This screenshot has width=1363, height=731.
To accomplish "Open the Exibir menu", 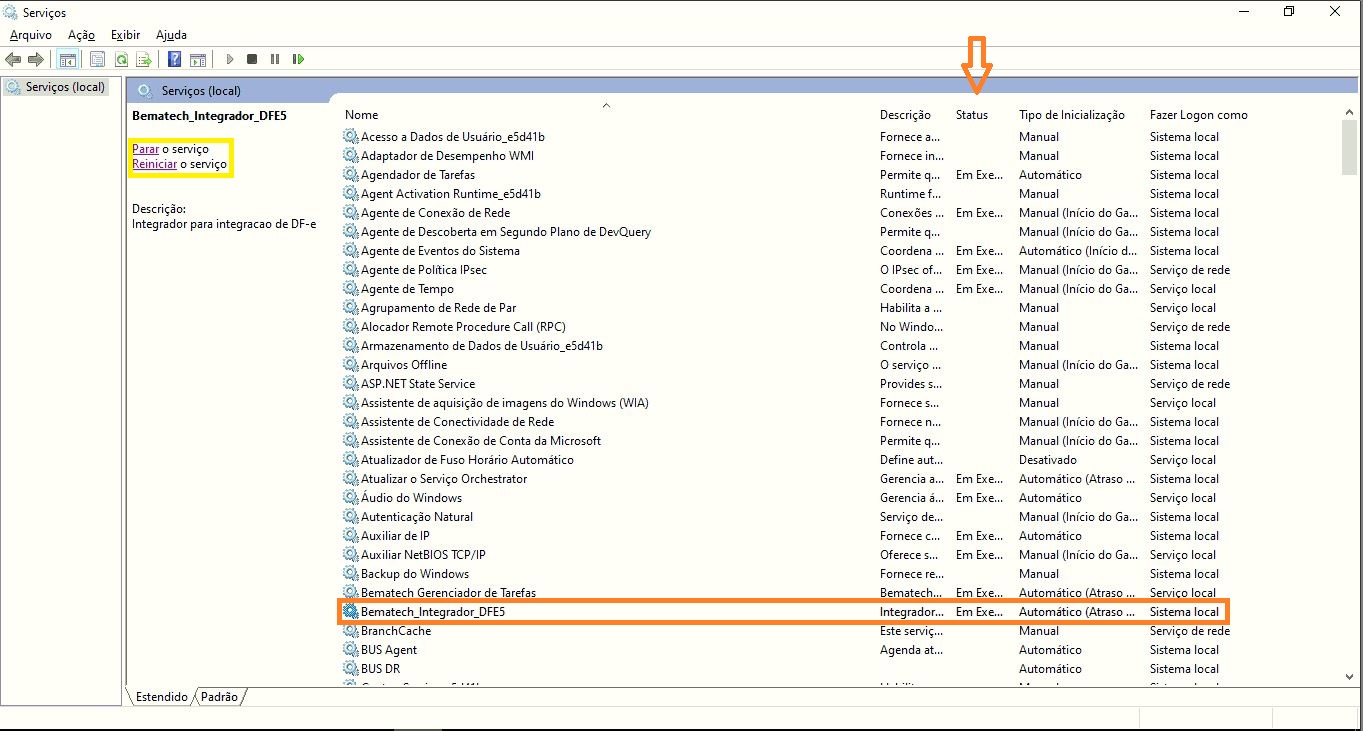I will point(125,35).
